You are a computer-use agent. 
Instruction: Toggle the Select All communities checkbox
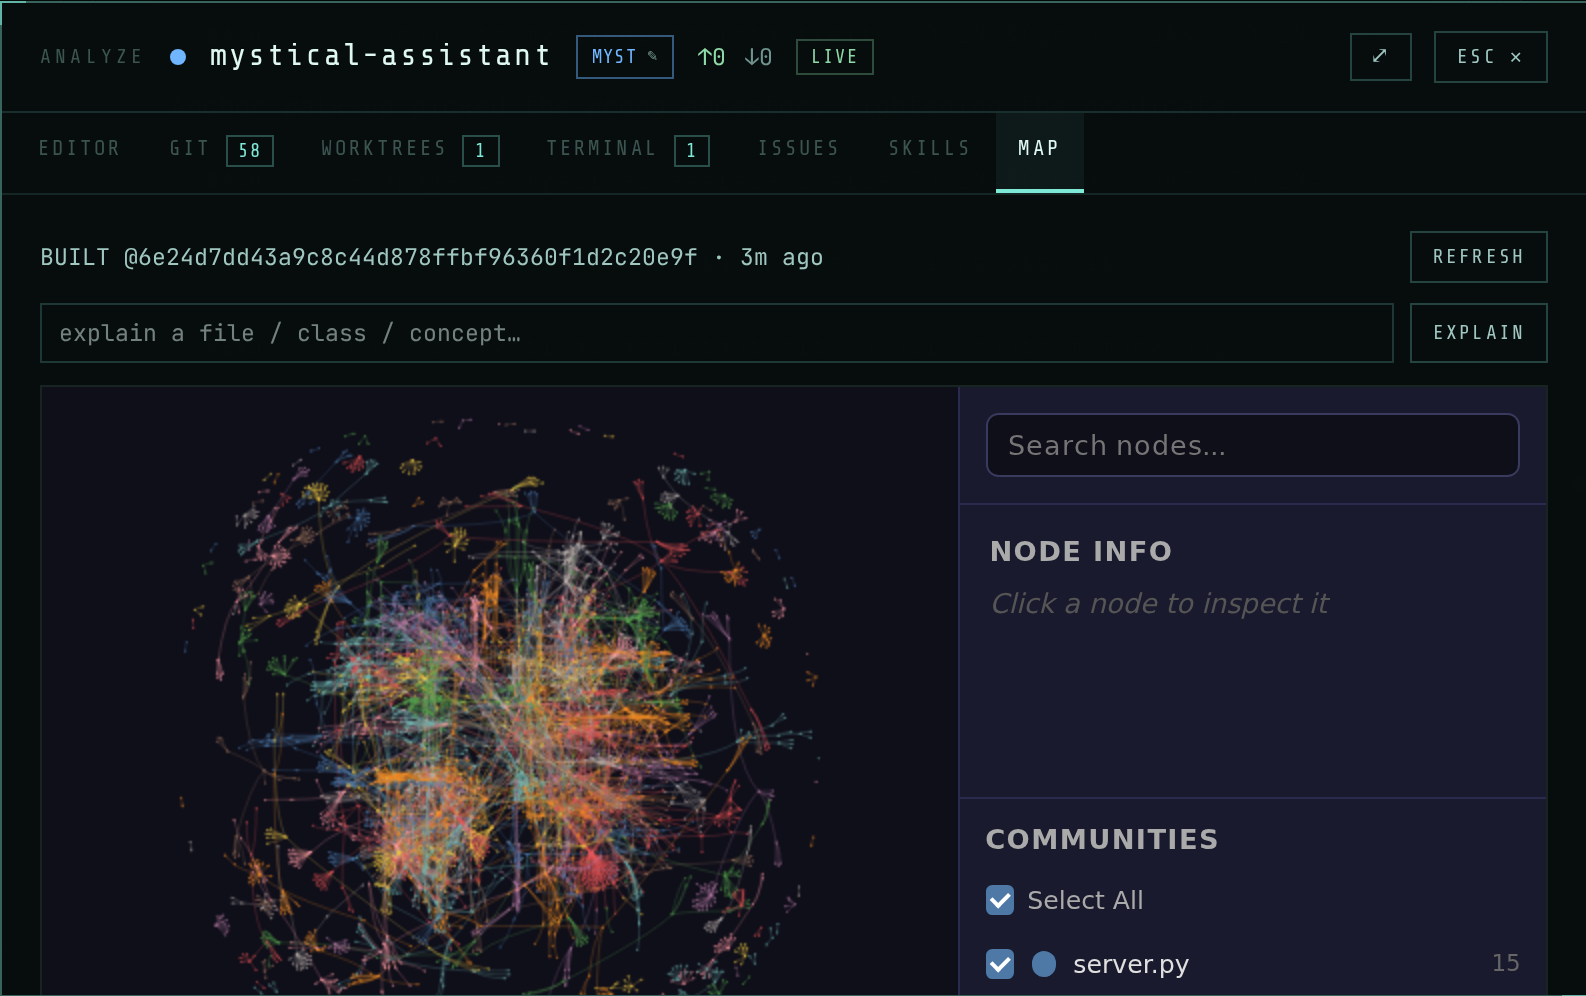click(x=1000, y=900)
